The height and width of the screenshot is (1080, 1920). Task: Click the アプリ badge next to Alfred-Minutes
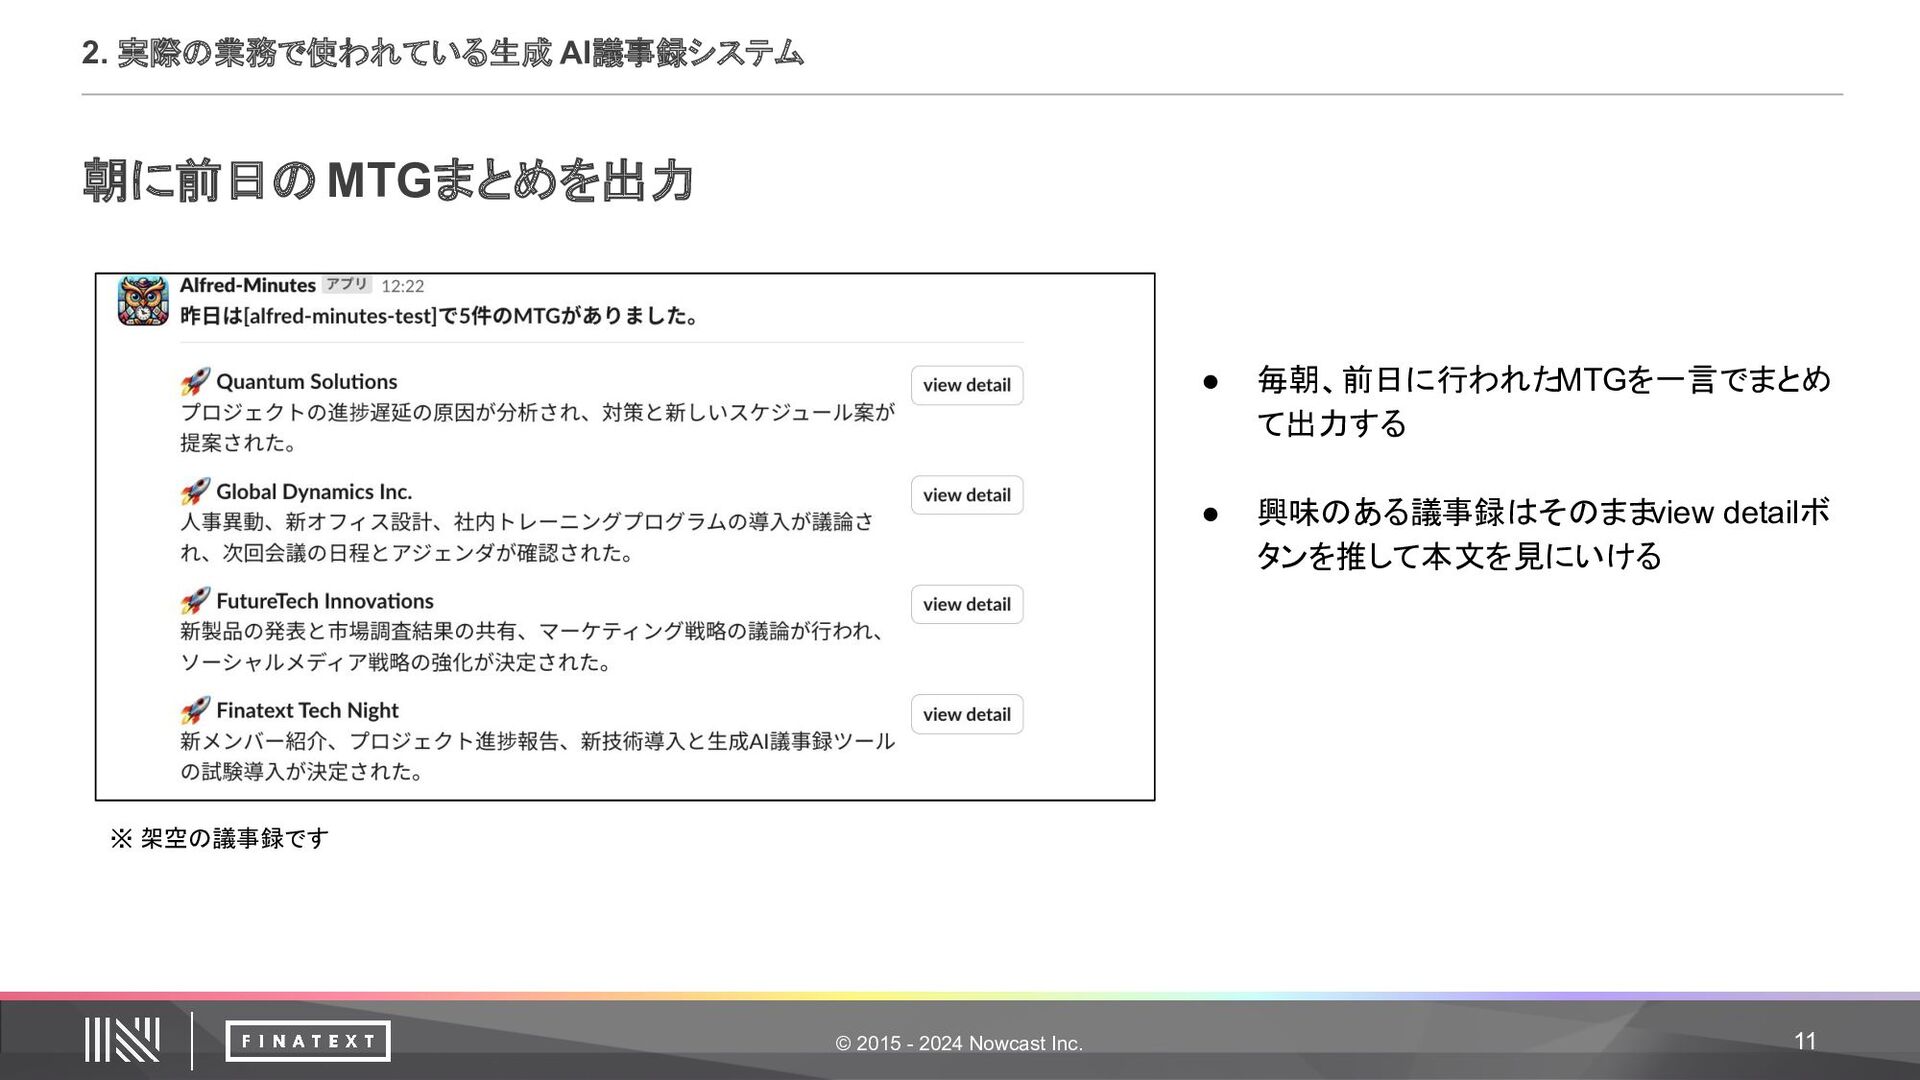[x=347, y=285]
